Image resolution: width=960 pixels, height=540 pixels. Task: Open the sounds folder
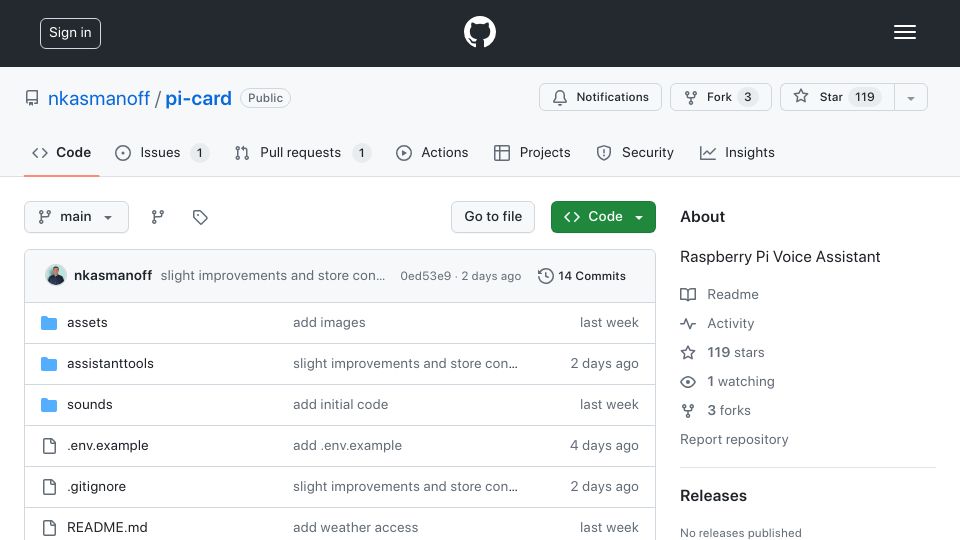90,405
